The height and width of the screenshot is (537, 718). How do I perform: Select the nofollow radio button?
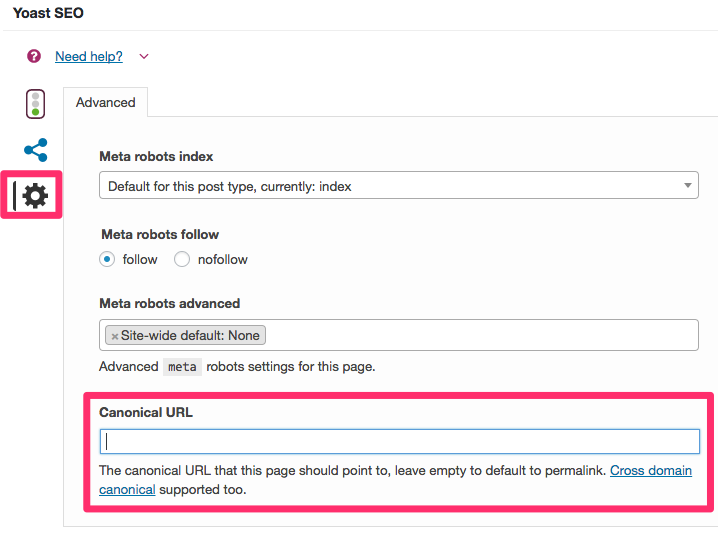182,259
